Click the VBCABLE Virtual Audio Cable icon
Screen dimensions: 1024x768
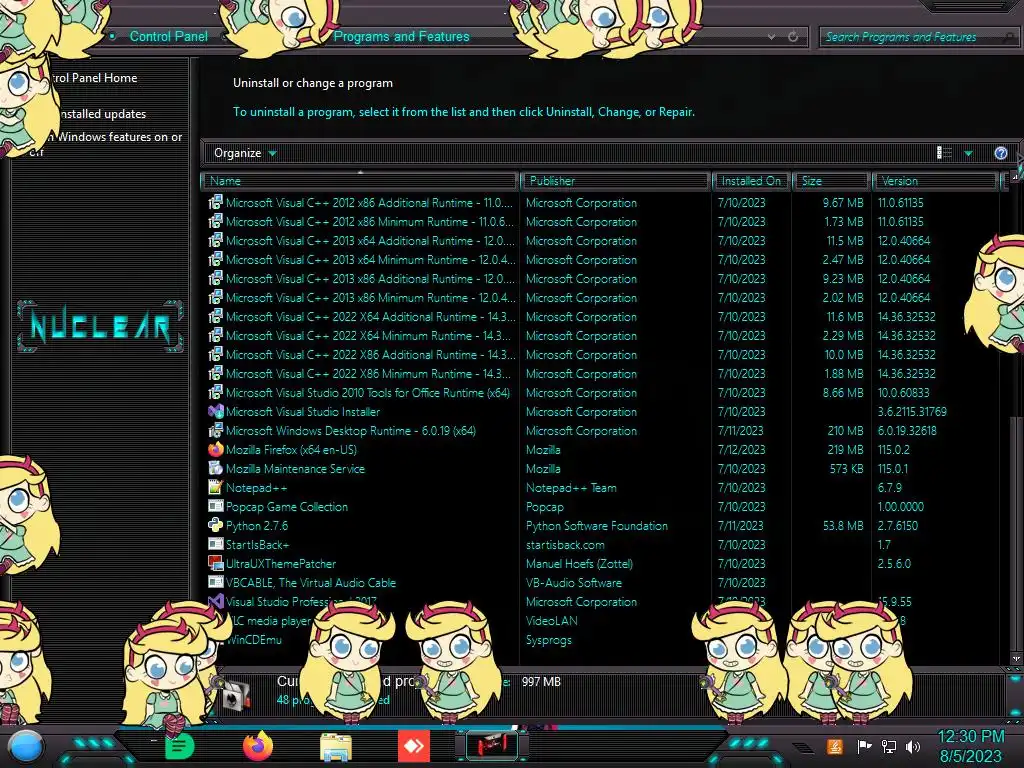pos(216,582)
